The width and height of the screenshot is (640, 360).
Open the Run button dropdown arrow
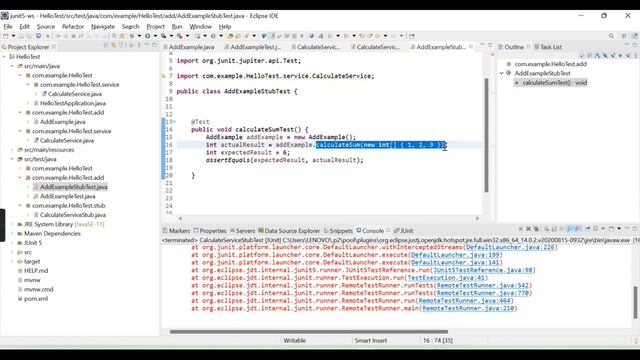click(156, 36)
